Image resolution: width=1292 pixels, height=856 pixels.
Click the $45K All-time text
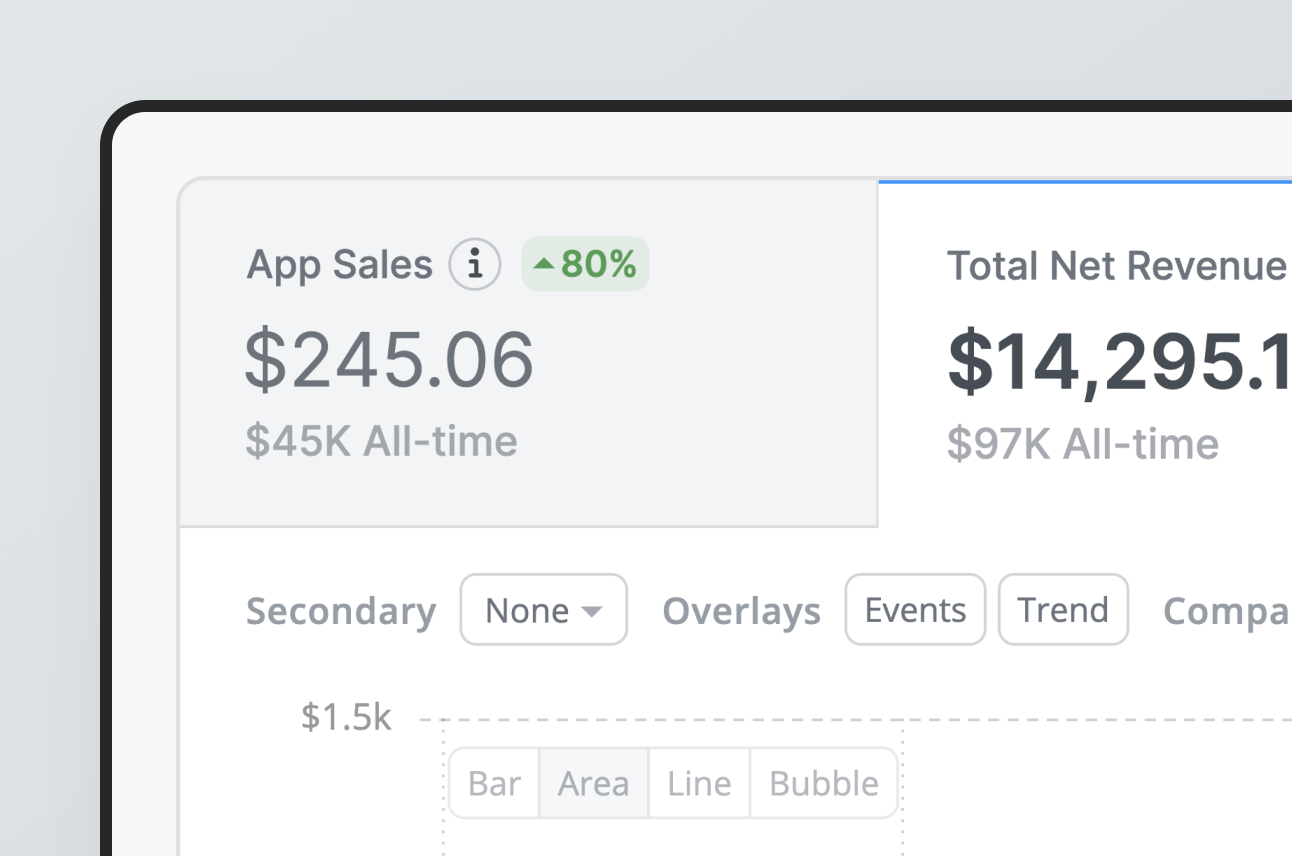pos(381,442)
